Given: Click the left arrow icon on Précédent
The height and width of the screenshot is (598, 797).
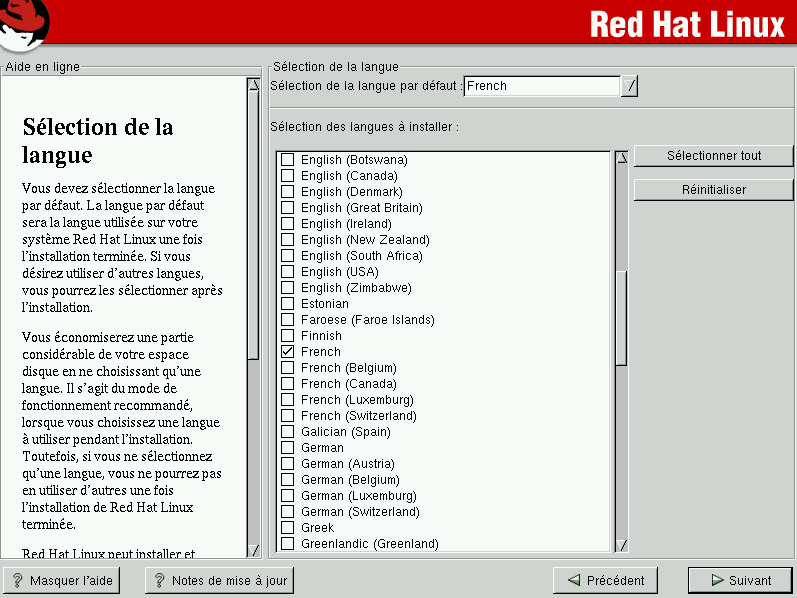Looking at the screenshot, I should click(x=573, y=580).
